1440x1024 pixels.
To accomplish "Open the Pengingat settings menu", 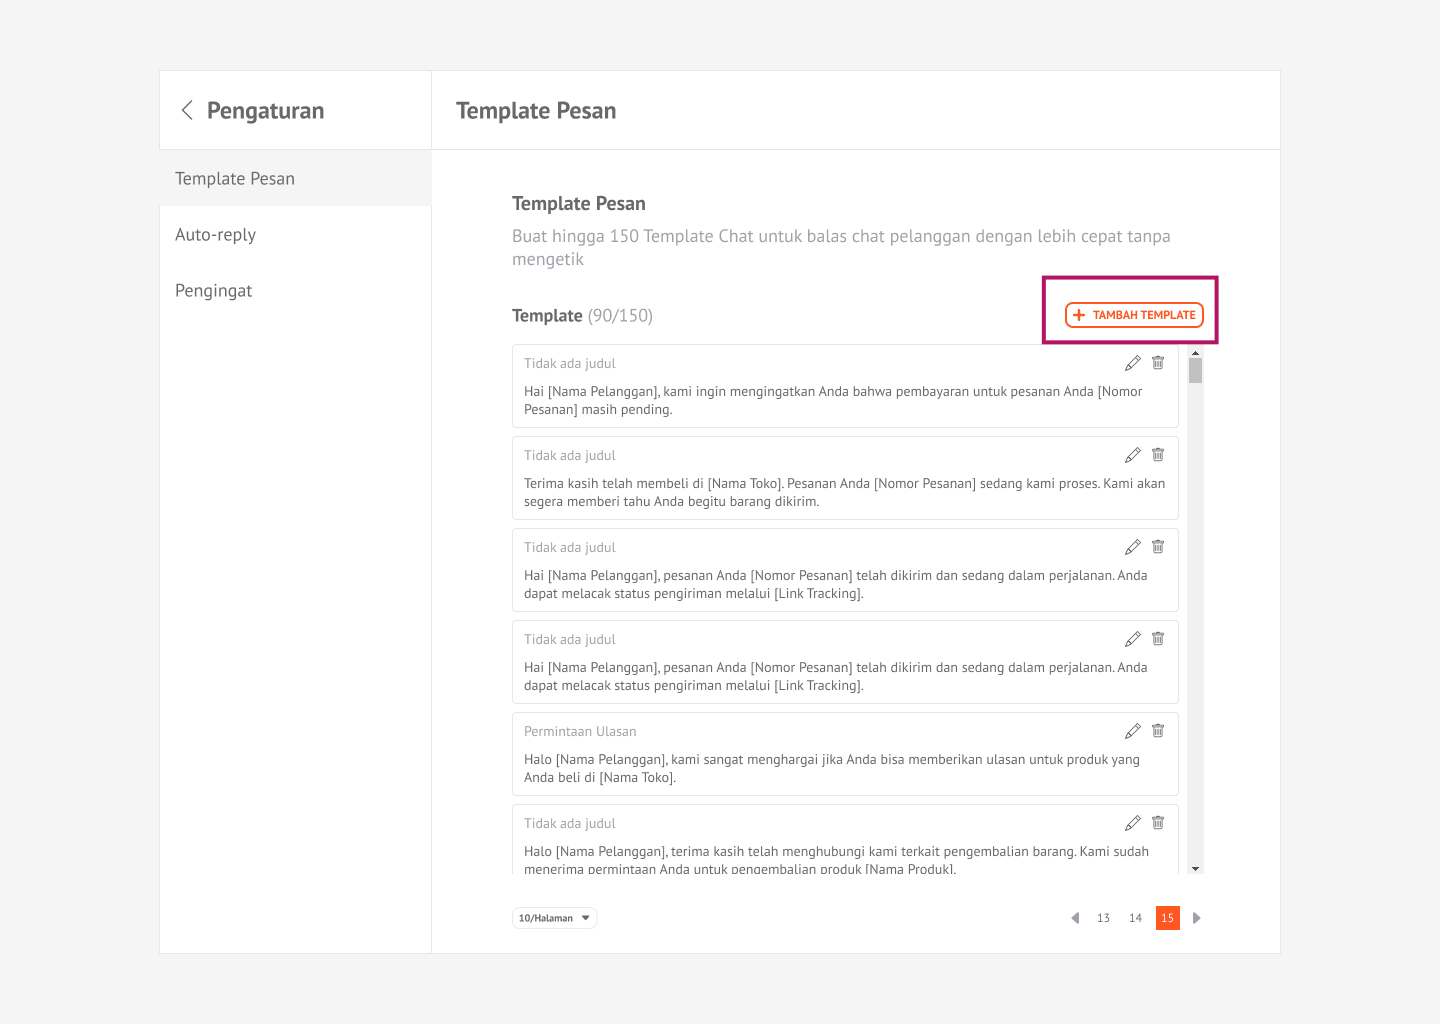I will click(214, 291).
